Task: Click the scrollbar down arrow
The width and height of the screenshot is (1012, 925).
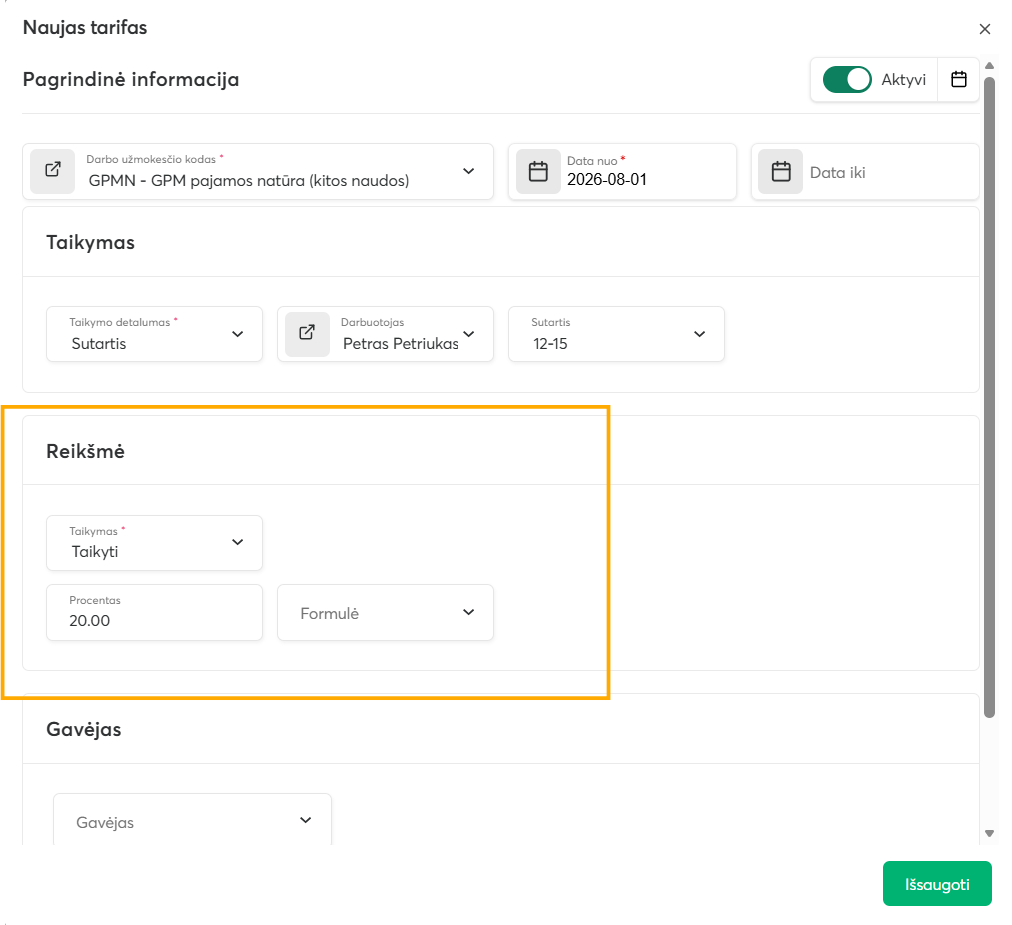Action: click(989, 833)
